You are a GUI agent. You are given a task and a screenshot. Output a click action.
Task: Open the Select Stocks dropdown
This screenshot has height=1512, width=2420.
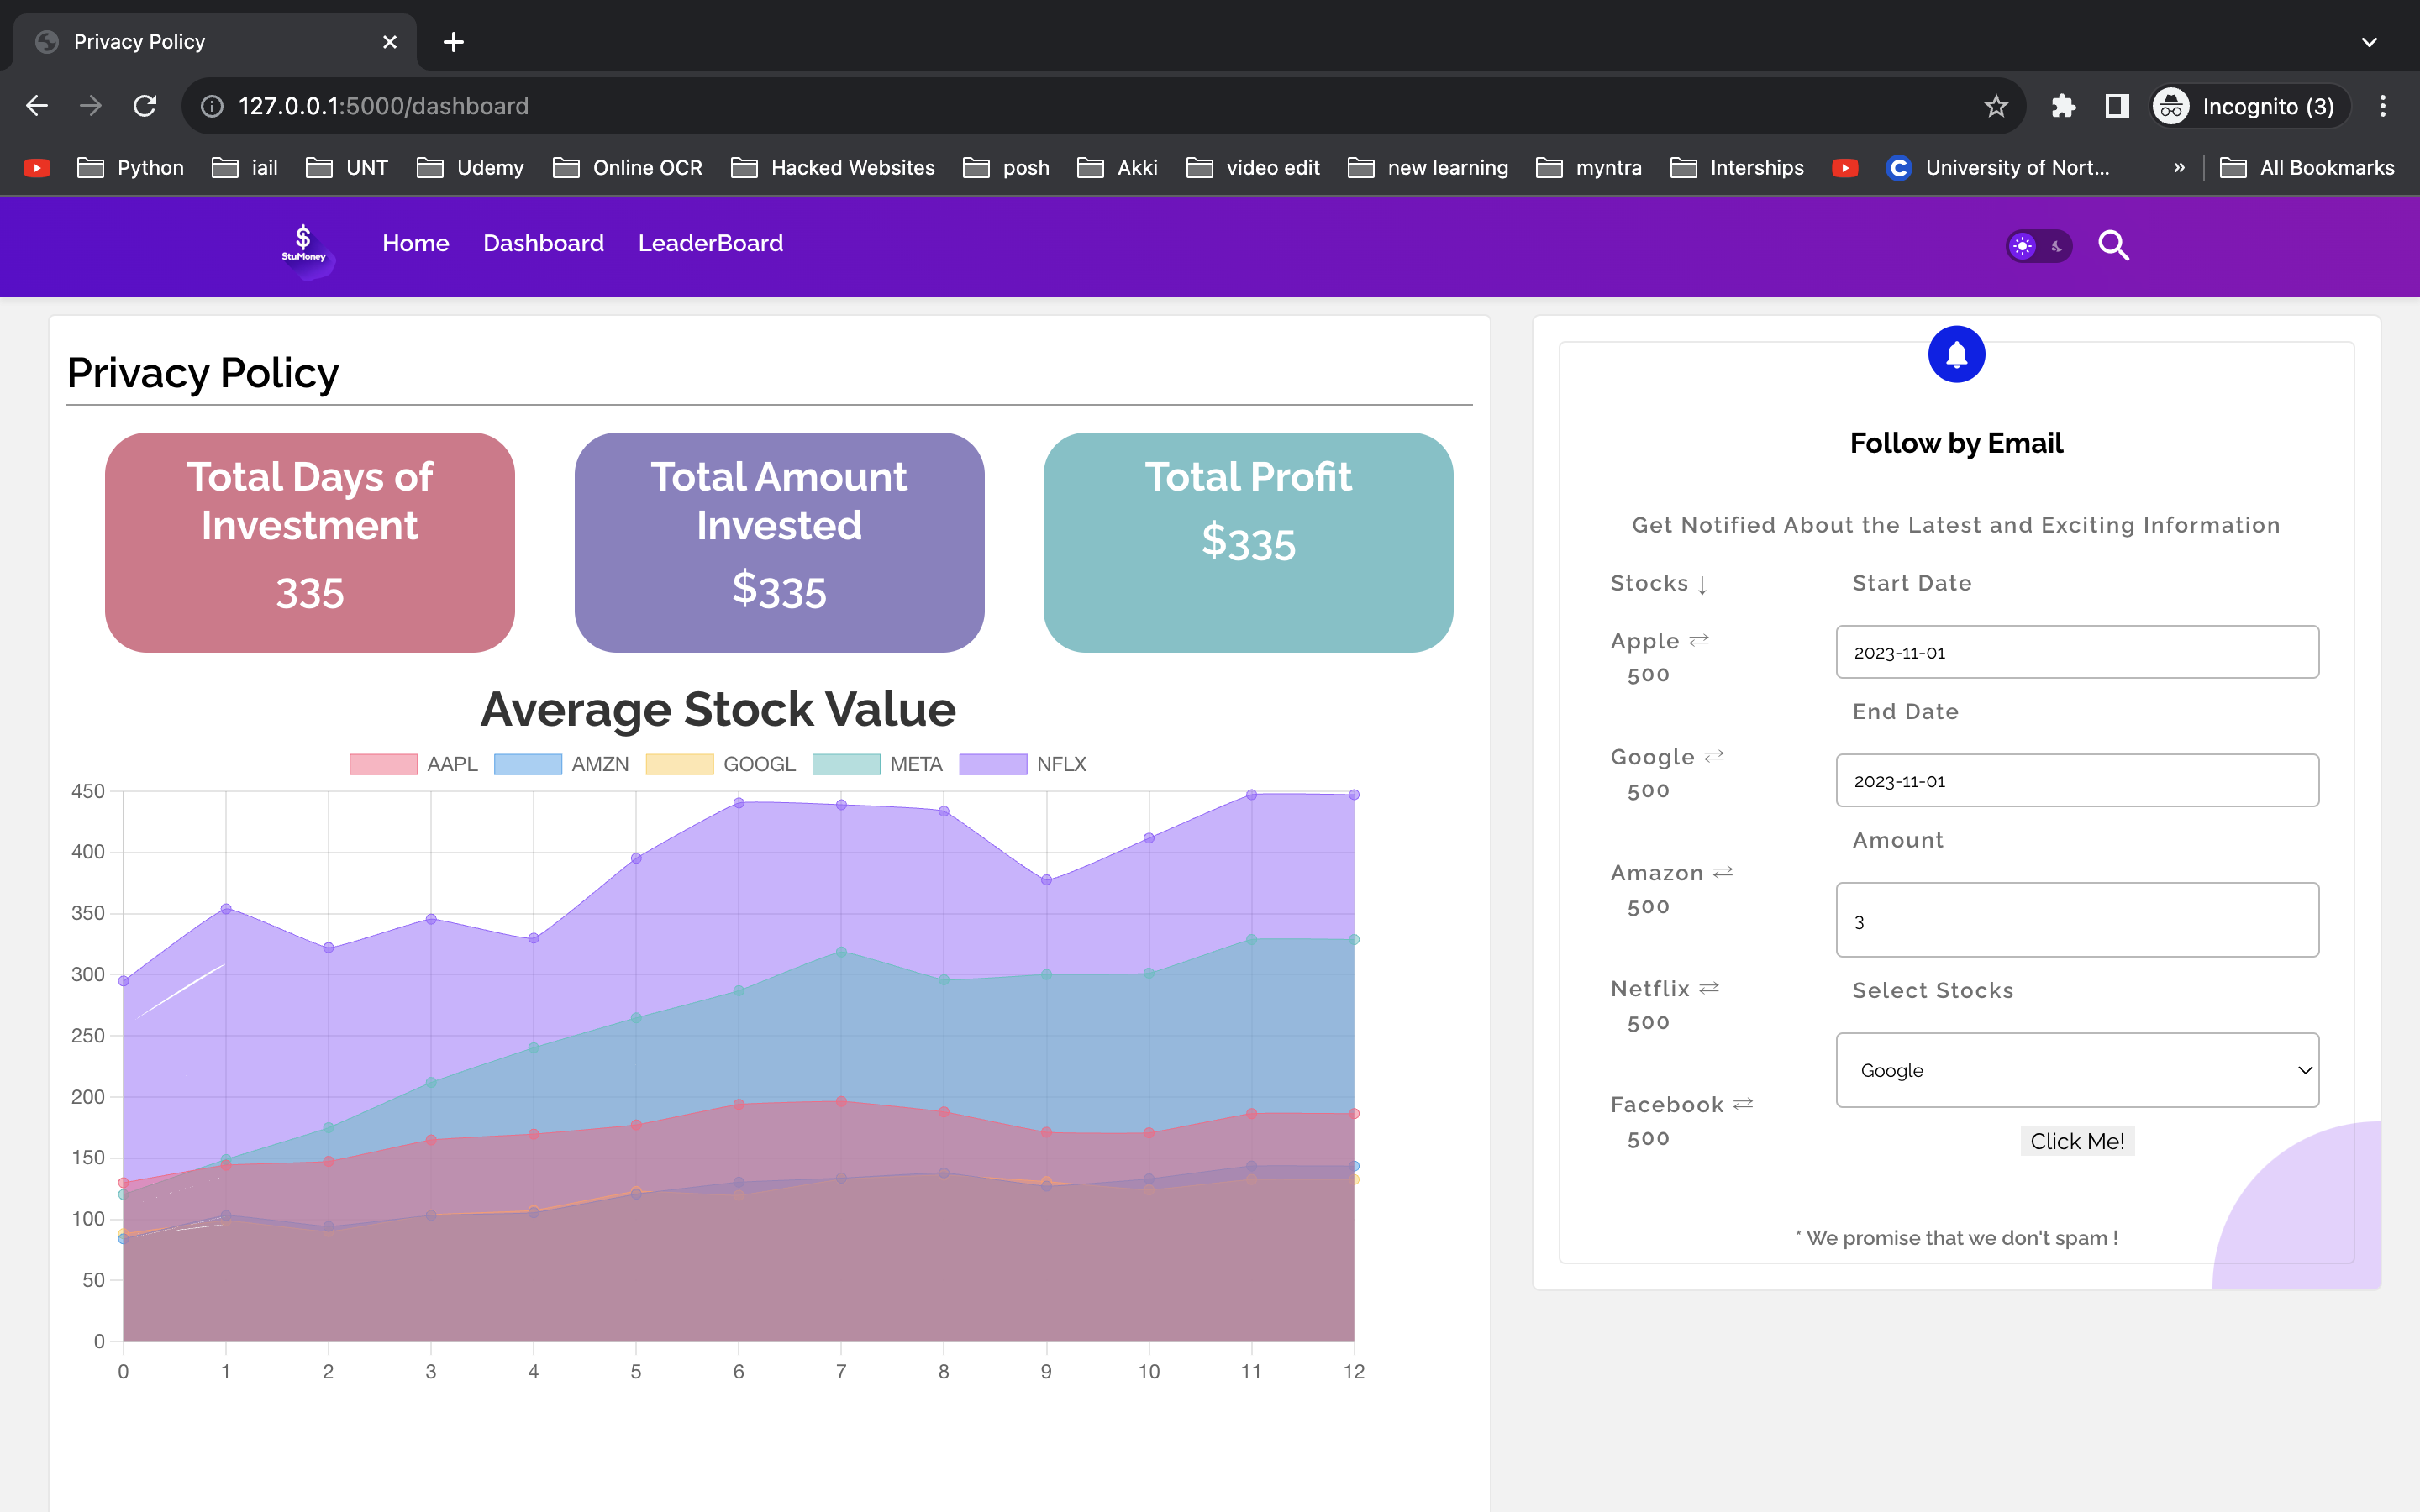(2077, 1070)
